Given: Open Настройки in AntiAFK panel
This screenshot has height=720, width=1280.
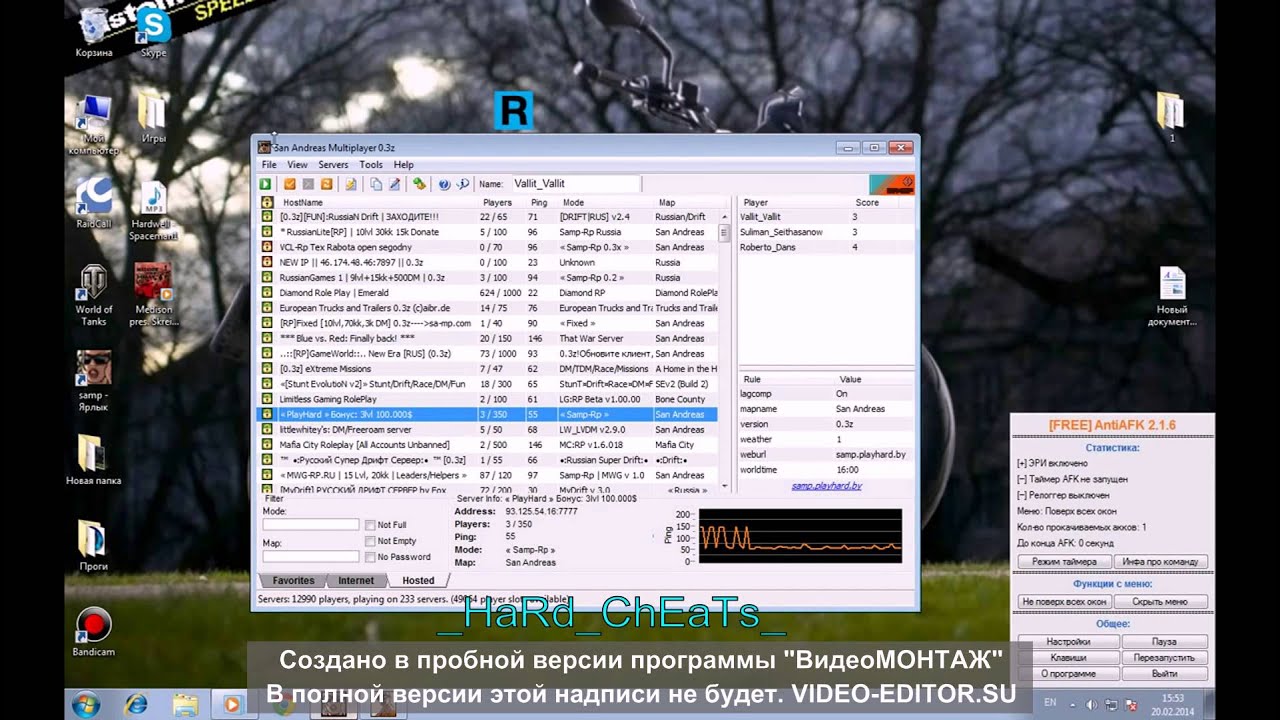Looking at the screenshot, I should 1068,642.
